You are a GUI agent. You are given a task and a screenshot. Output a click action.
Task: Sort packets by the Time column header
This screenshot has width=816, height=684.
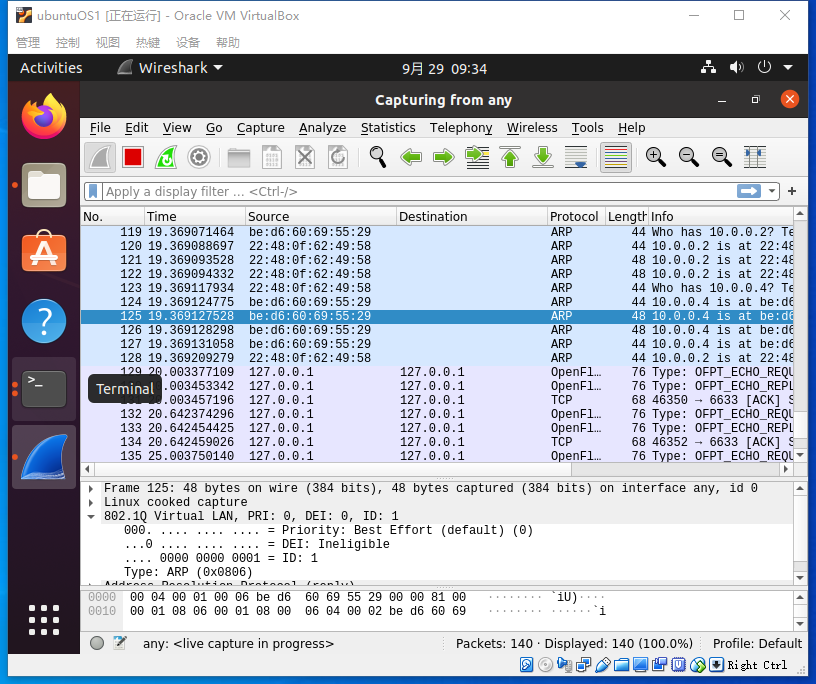[195, 216]
